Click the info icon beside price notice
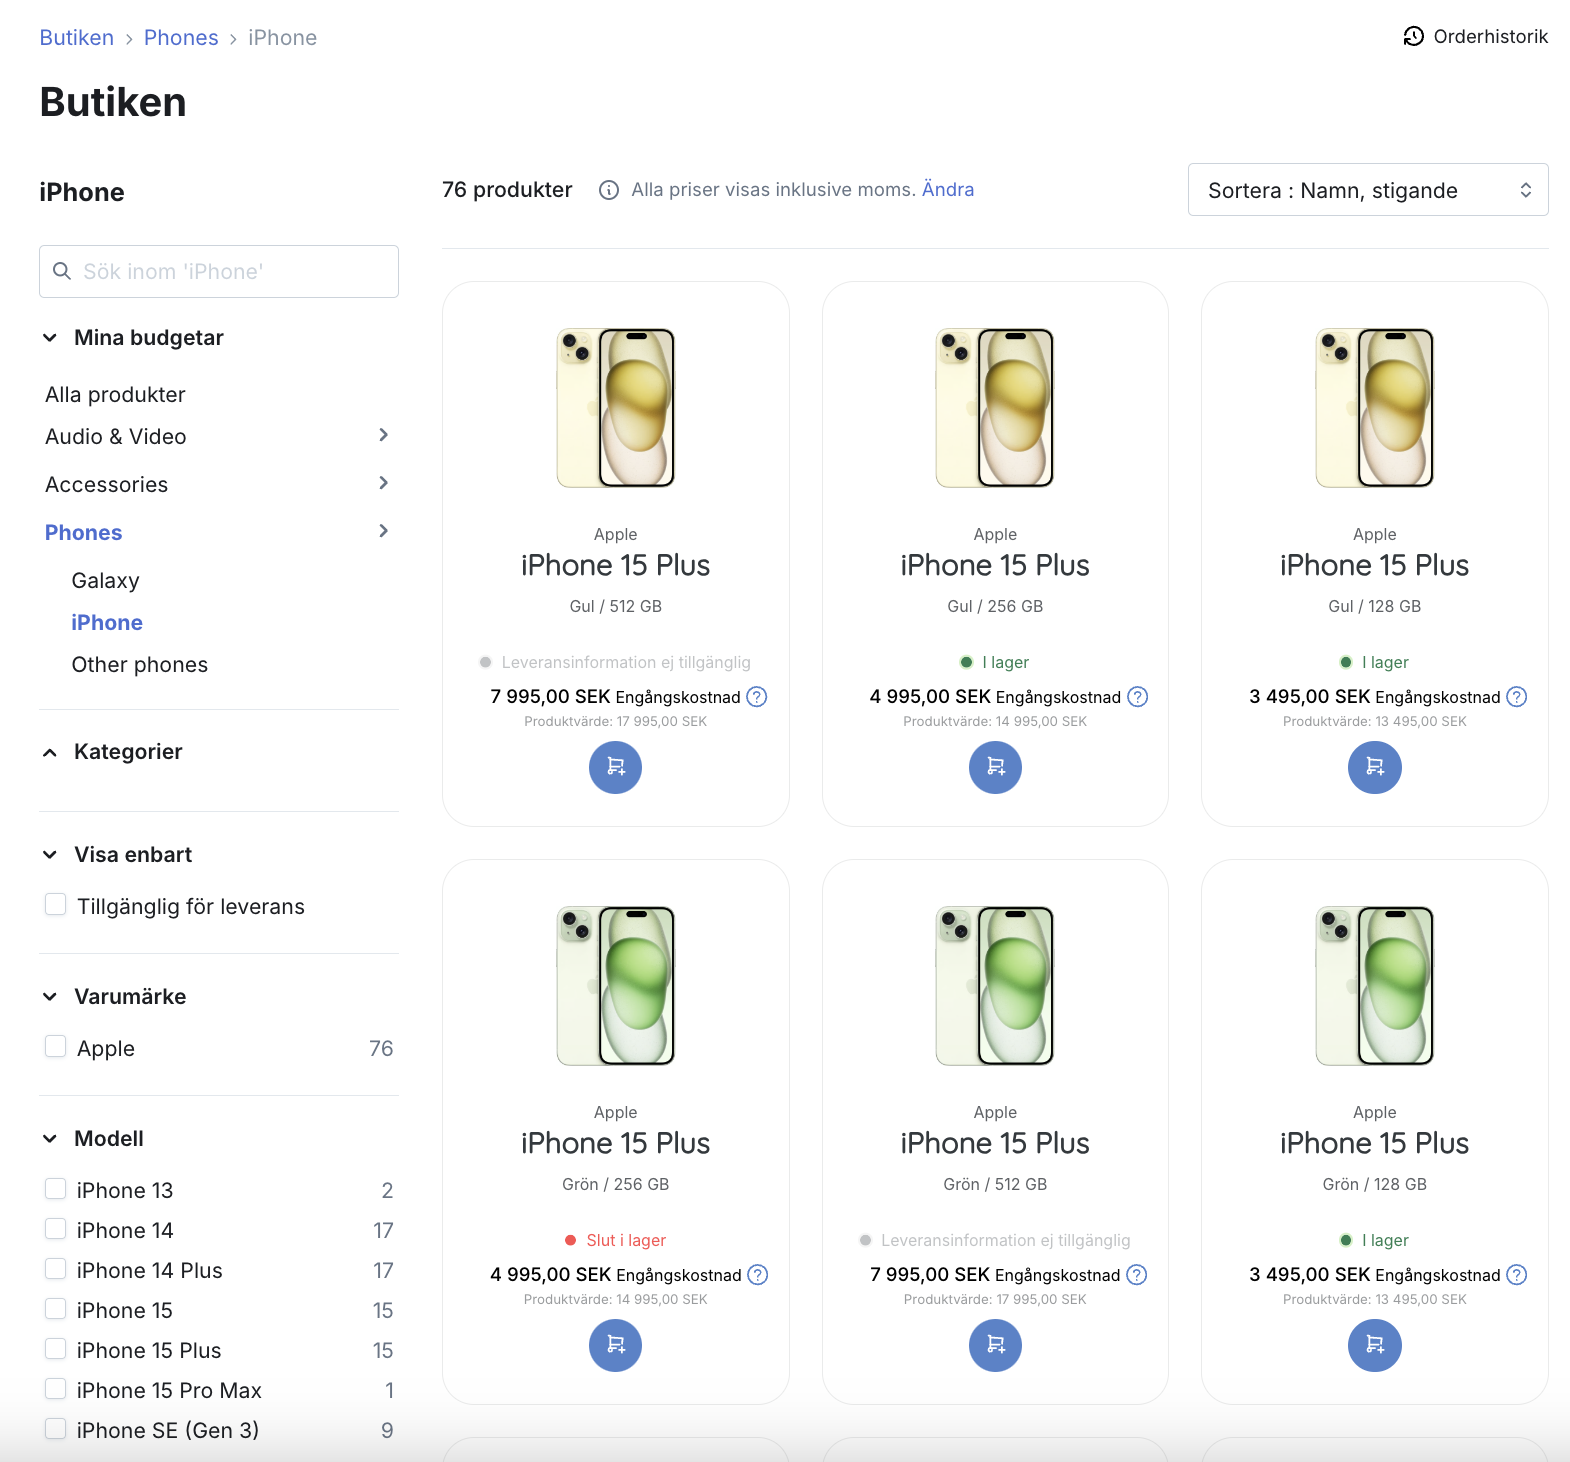Image resolution: width=1570 pixels, height=1462 pixels. (609, 190)
